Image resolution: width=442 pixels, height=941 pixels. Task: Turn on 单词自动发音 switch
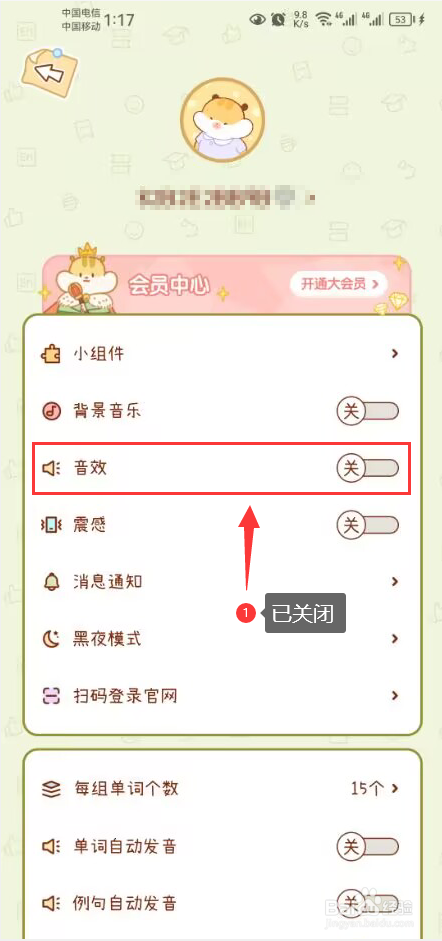click(368, 847)
